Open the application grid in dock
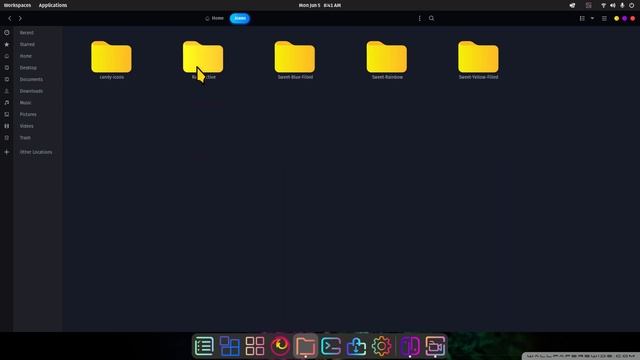Image resolution: width=640 pixels, height=360 pixels. point(255,346)
